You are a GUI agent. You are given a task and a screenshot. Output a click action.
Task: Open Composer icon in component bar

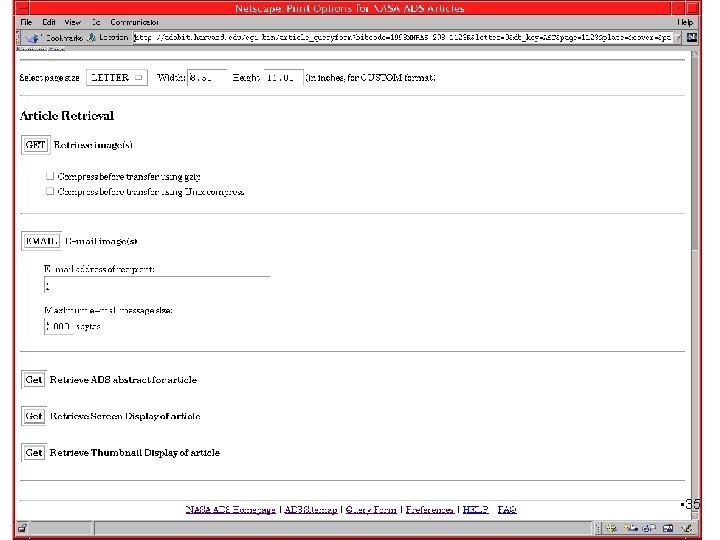(686, 528)
